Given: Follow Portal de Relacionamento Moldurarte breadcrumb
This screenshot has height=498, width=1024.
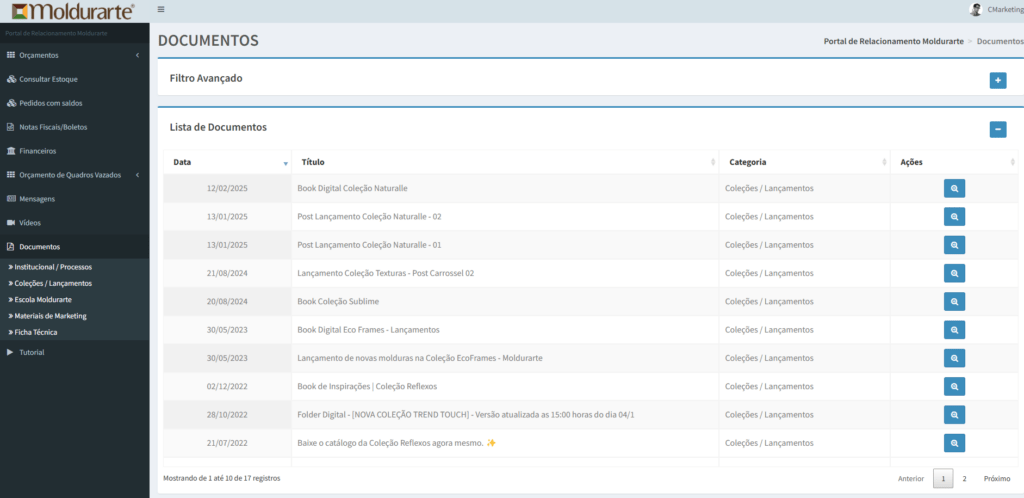Looking at the screenshot, I should point(893,41).
